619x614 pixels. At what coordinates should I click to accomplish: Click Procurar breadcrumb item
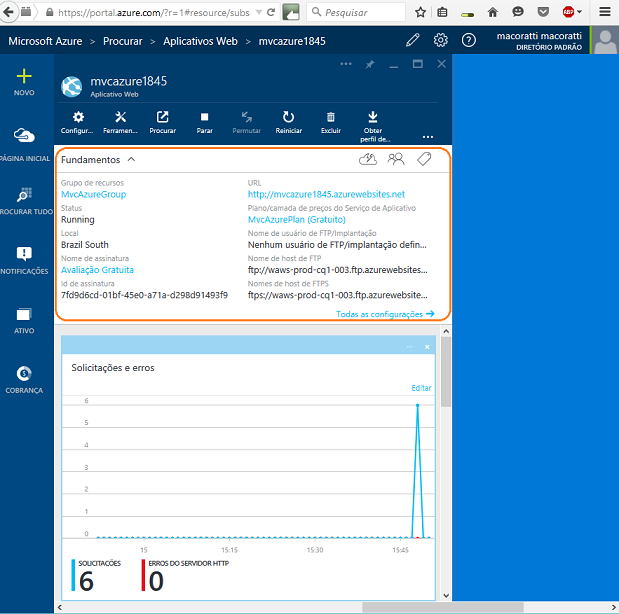[123, 41]
